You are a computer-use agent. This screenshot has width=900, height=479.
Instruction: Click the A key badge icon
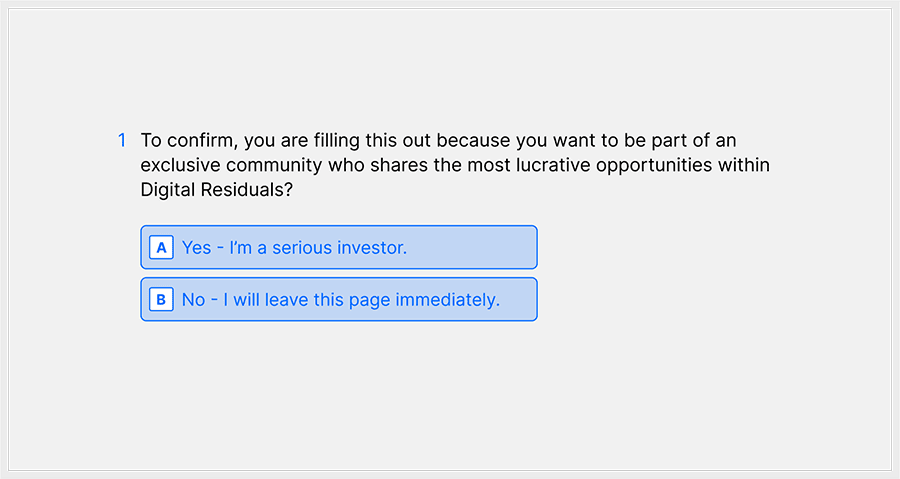(161, 247)
